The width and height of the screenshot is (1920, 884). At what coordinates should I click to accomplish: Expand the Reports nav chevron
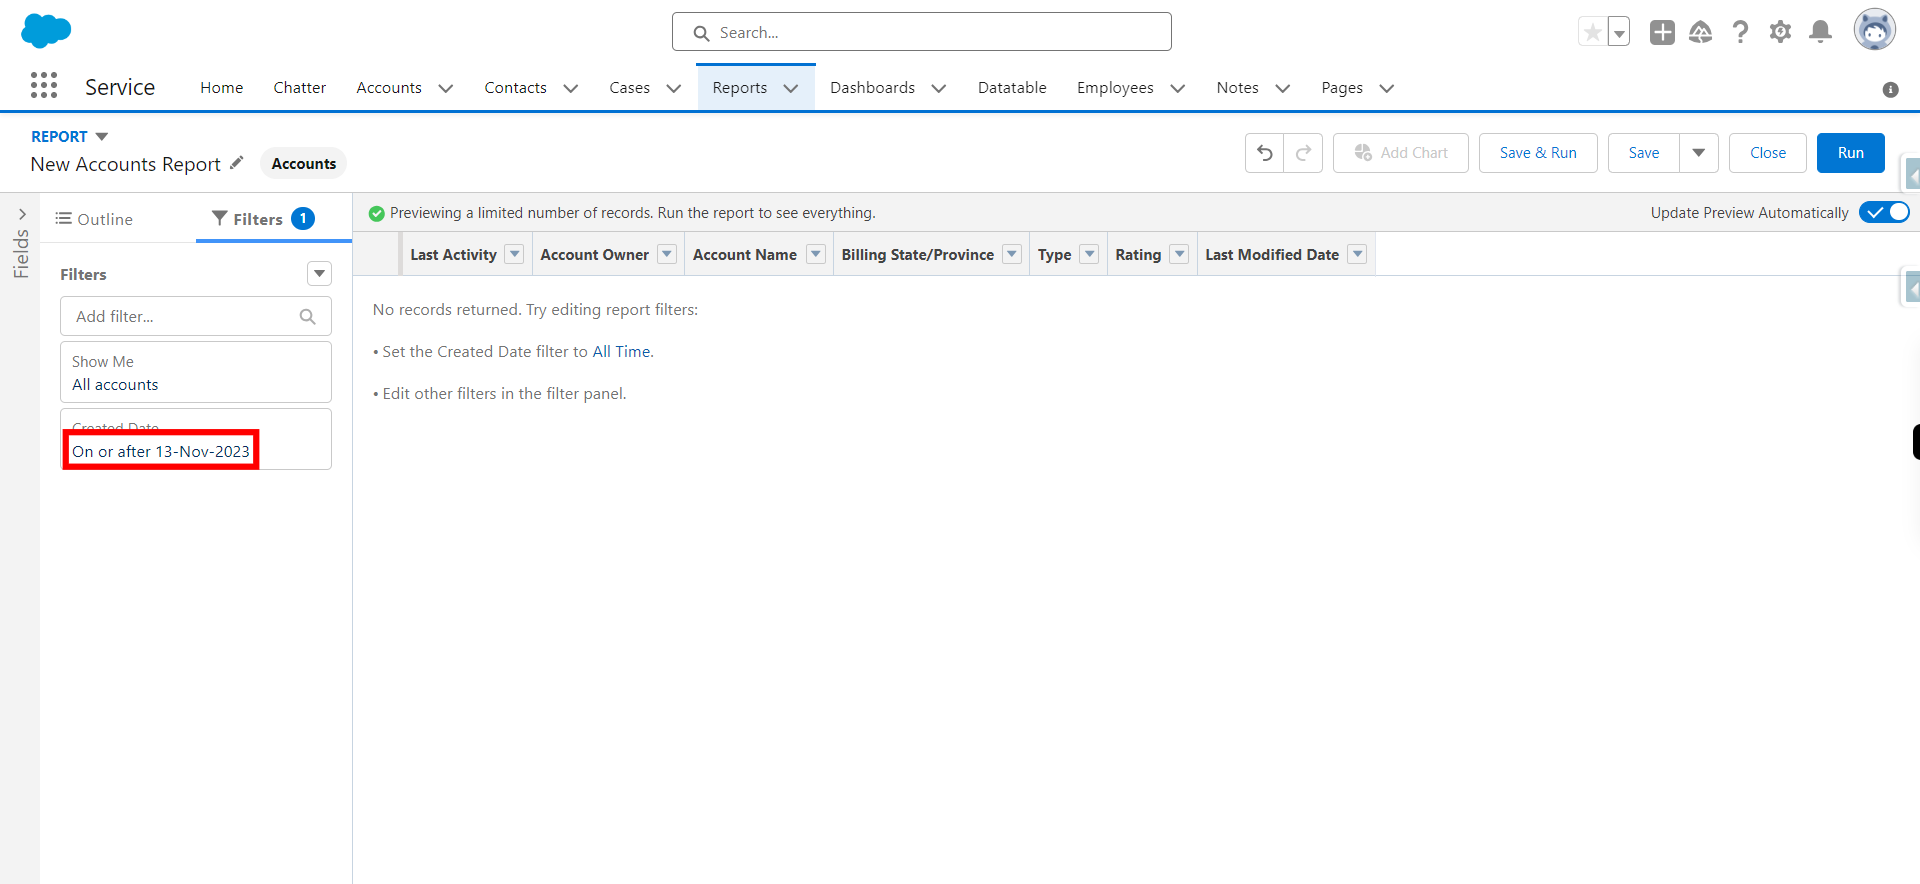coord(791,88)
